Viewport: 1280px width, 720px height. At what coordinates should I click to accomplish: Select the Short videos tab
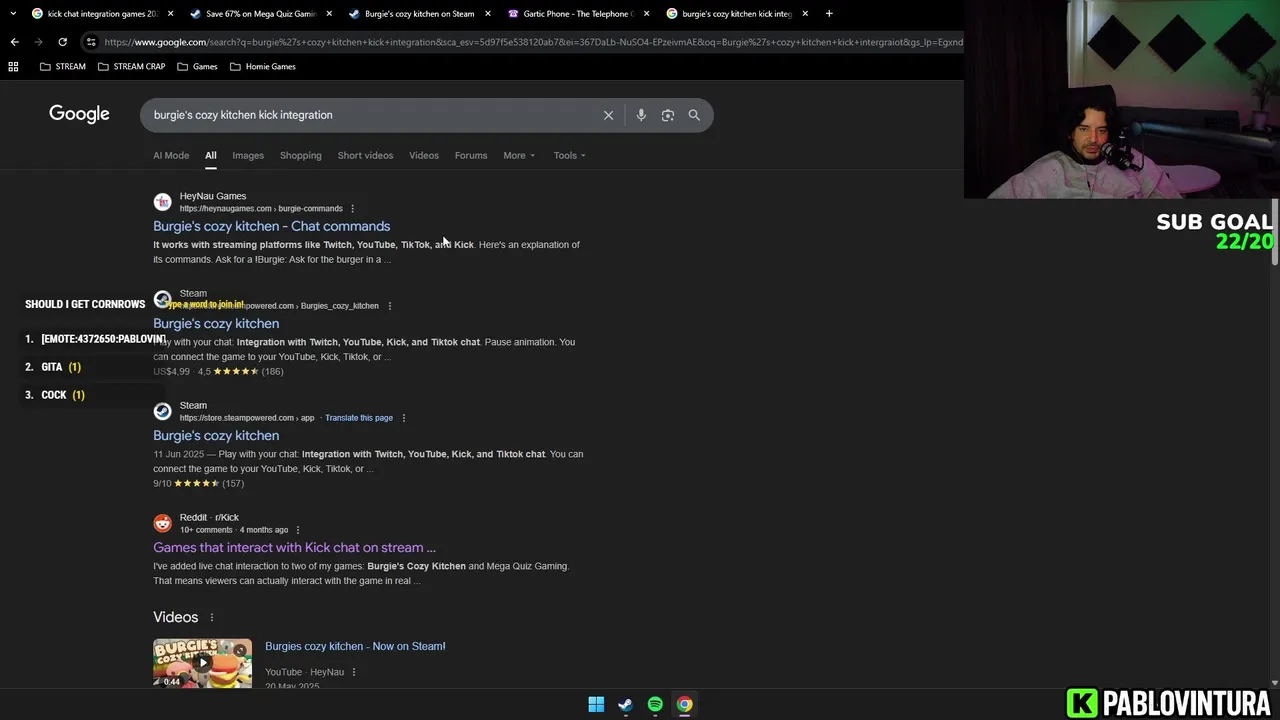point(365,155)
